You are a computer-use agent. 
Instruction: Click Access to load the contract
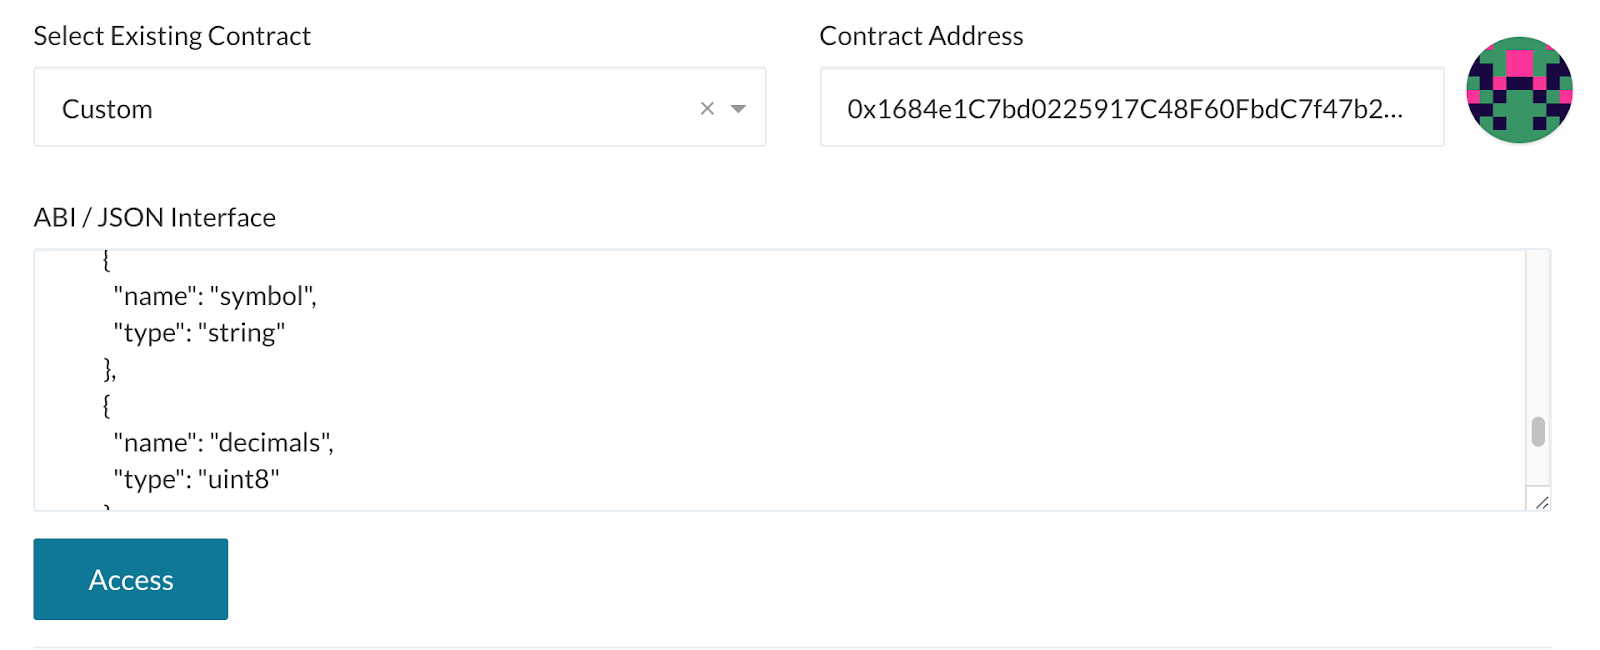point(130,579)
